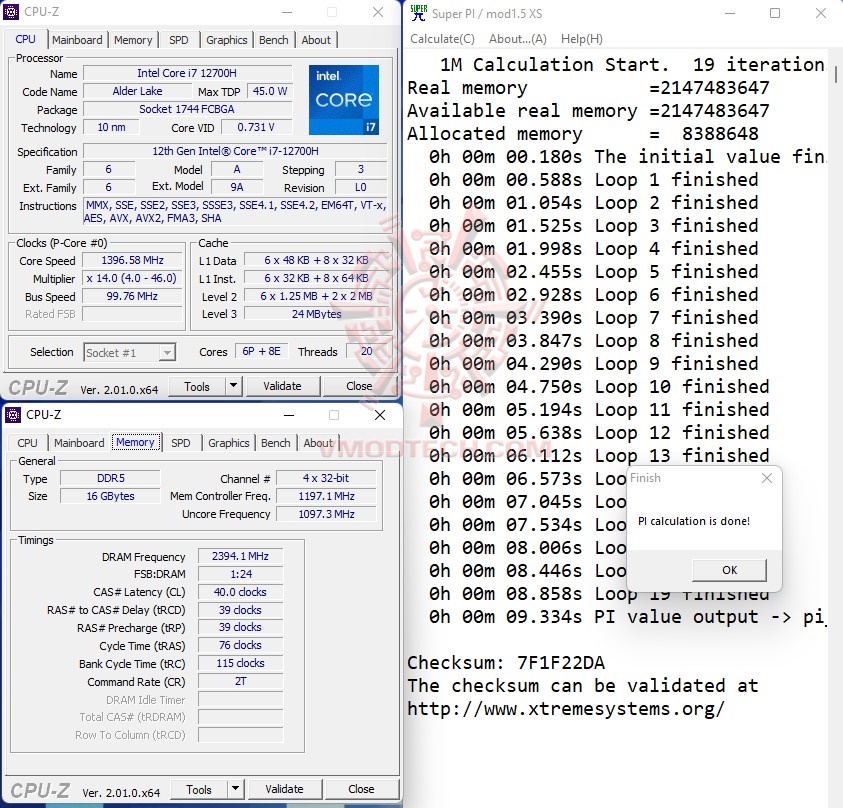Click Max TDP value 45.0 W
The width and height of the screenshot is (843, 808).
270,91
